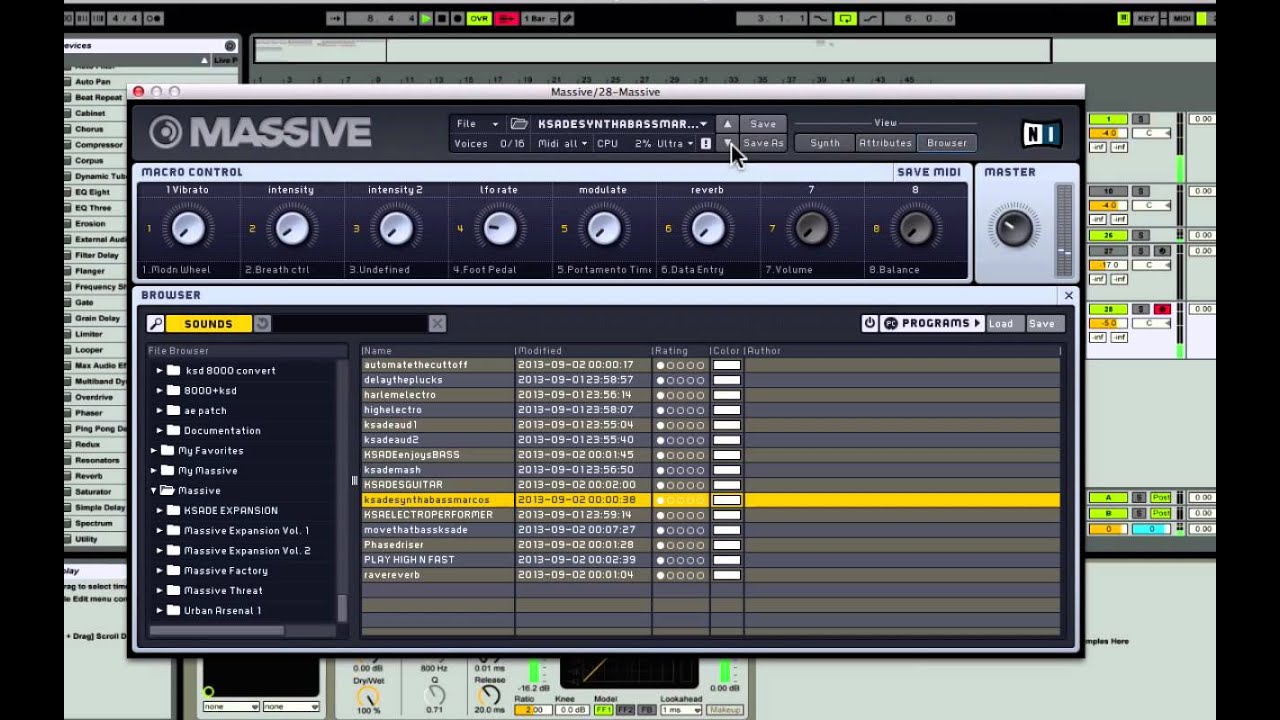Image resolution: width=1280 pixels, height=720 pixels.
Task: Select the SOUNDS browser tab
Action: pyautogui.click(x=208, y=324)
